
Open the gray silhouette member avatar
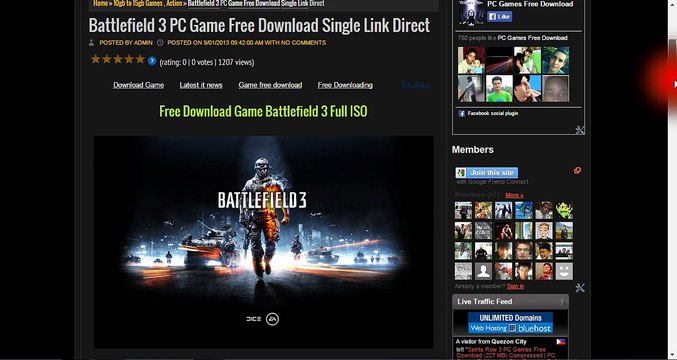tap(483, 271)
